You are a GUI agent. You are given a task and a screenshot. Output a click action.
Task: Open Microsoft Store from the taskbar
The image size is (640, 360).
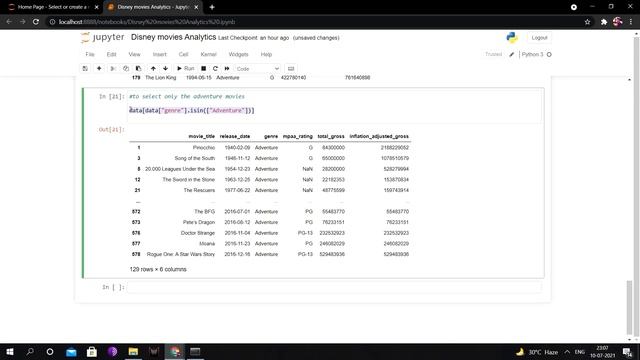[91, 351]
